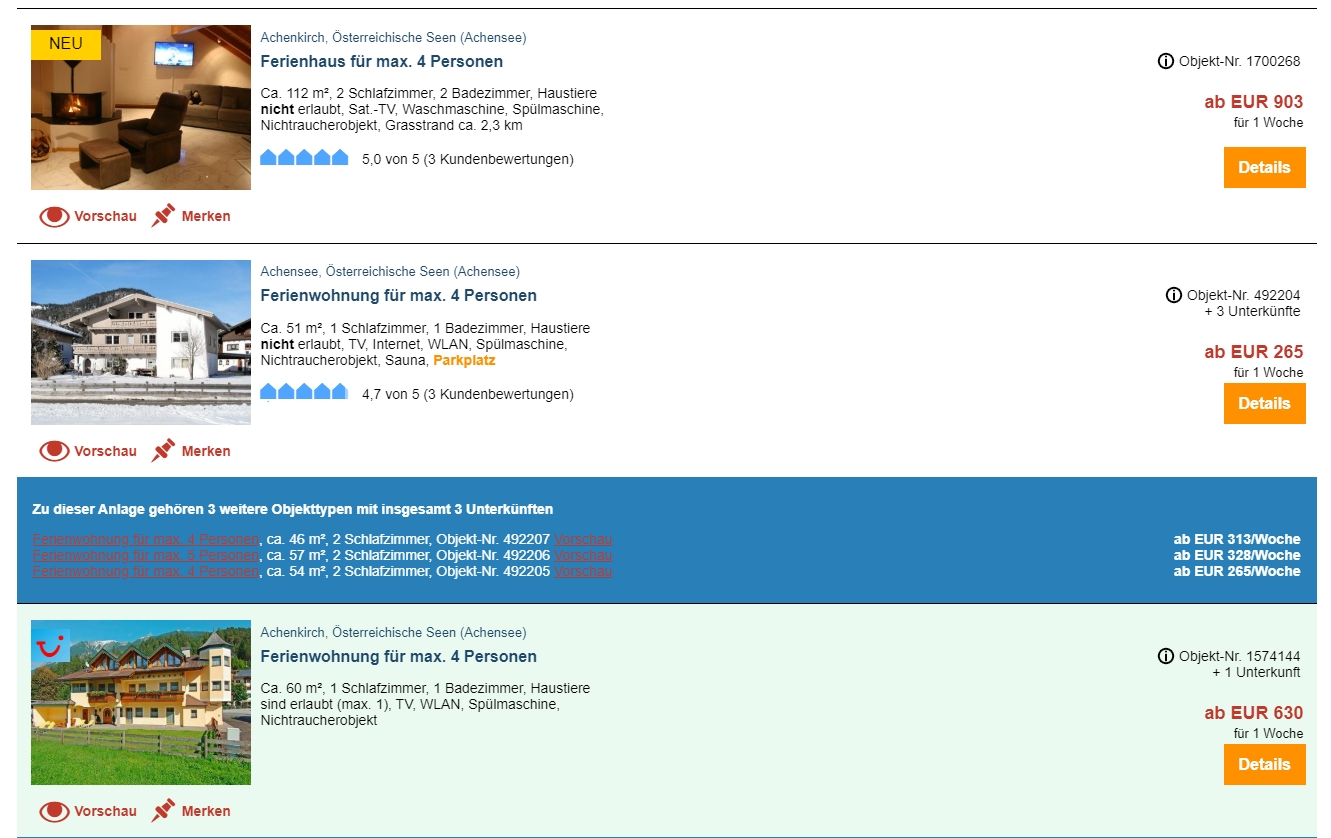This screenshot has width=1331, height=838.
Task: Click the info icon beside Objekt-Nr. 1700268
Action: tap(1165, 62)
